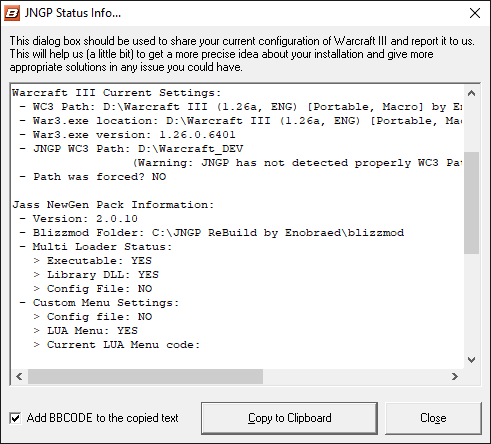Click the horizontal scrollbar left arrow
Screen dimensions: 491x444
point(19,377)
